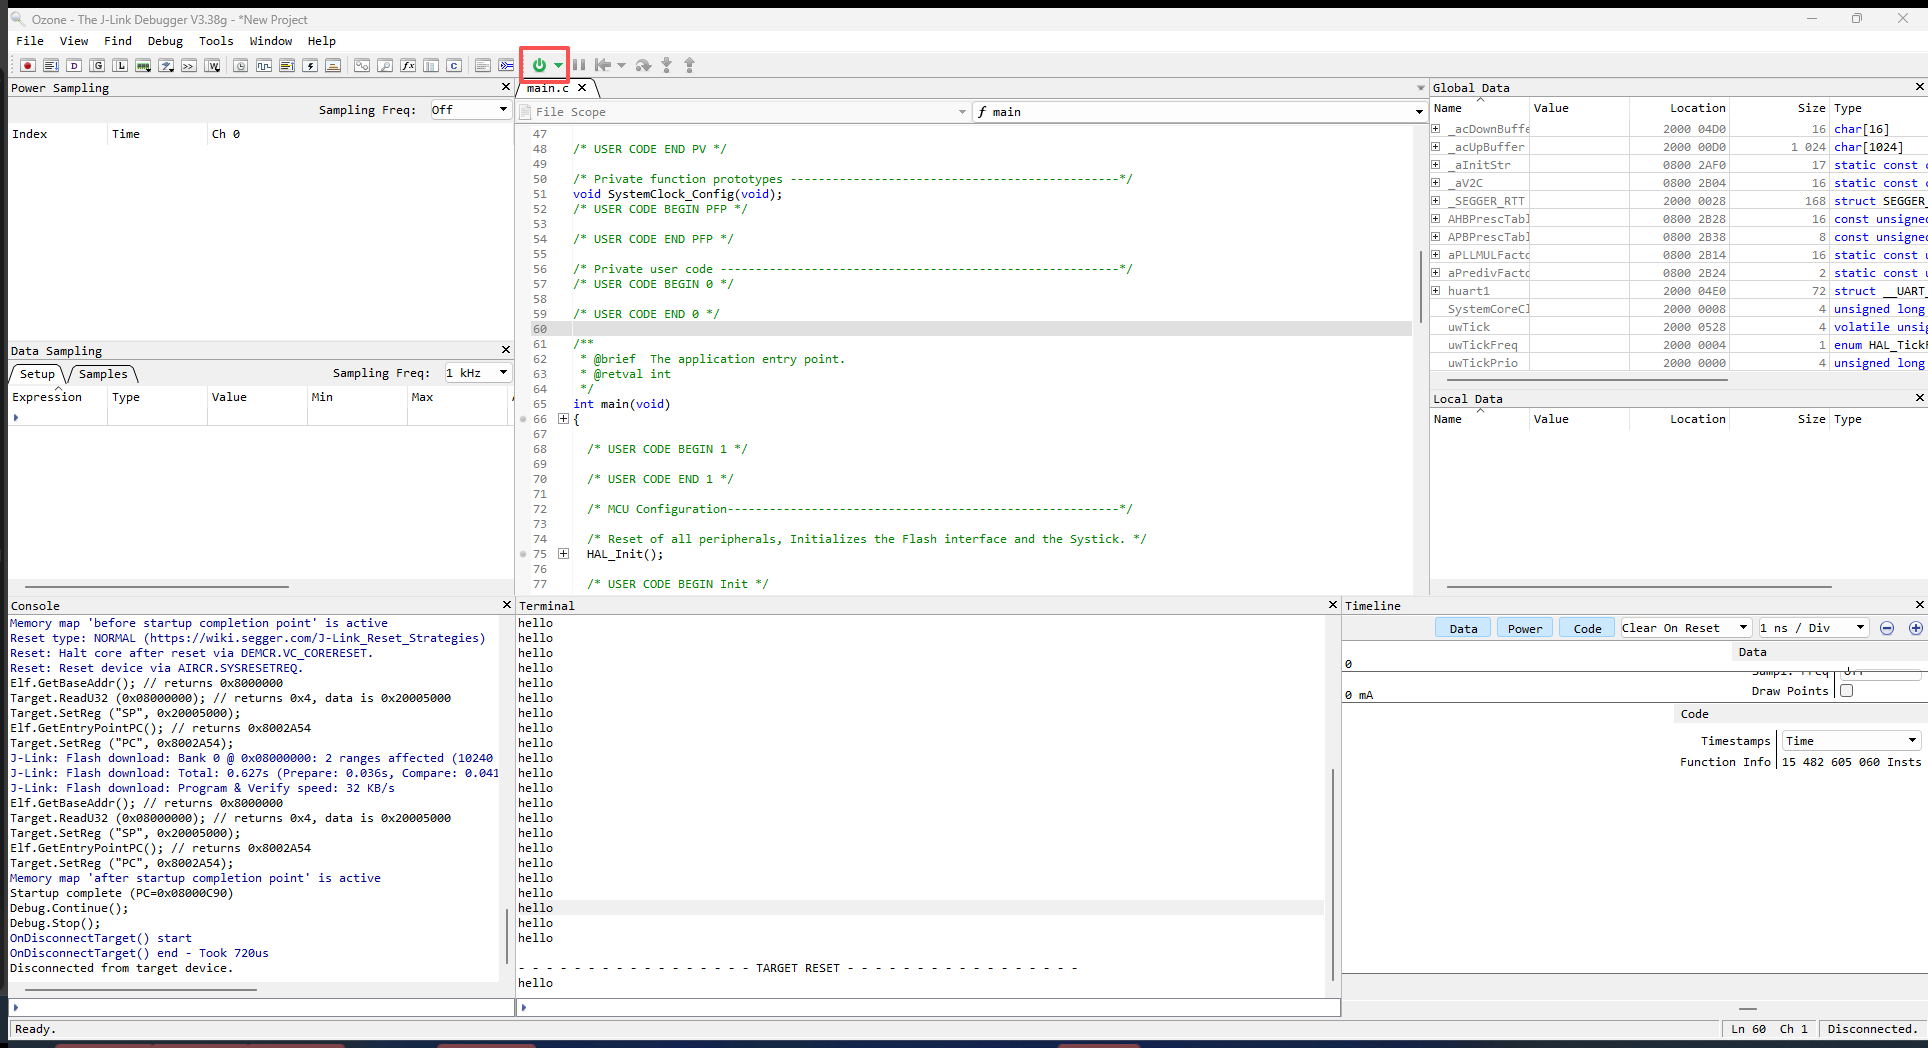Open the File Scope dropdown
The image size is (1928, 1048).
(x=745, y=112)
